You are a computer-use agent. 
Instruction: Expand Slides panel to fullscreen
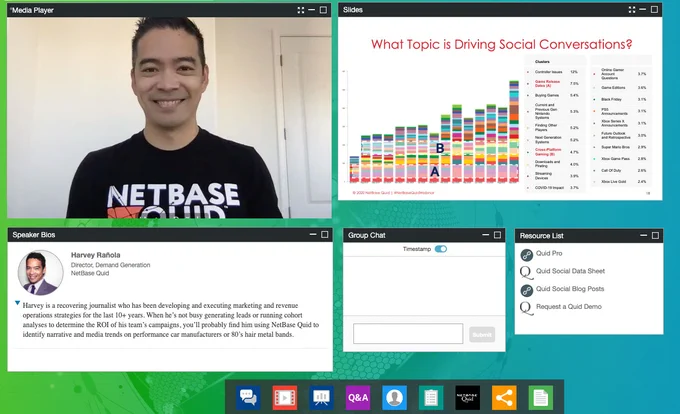tap(632, 10)
